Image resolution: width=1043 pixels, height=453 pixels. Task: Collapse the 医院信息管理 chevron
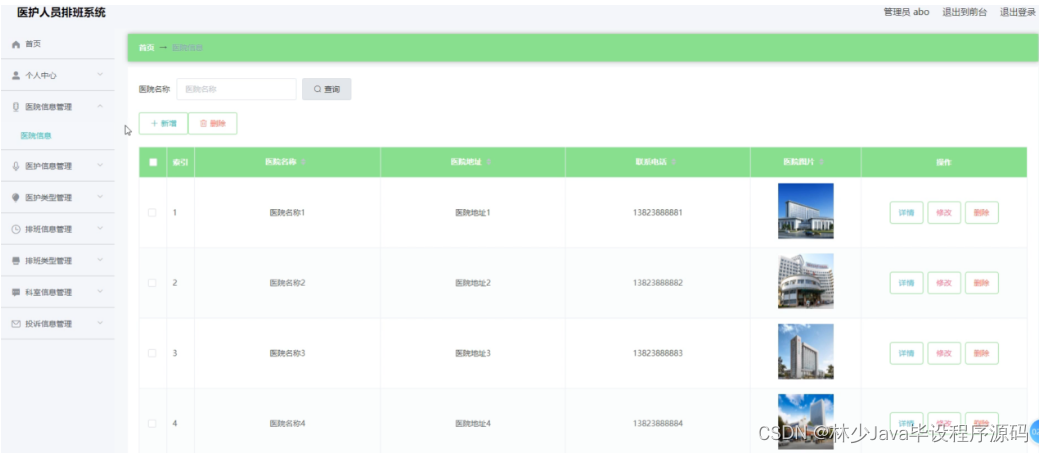pyautogui.click(x=100, y=106)
